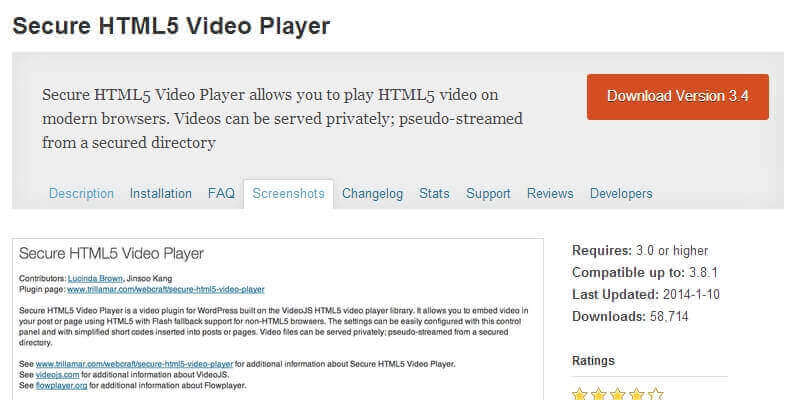Image resolution: width=800 pixels, height=400 pixels.
Task: Click the fifth half-filled rating star
Action: pos(655,394)
